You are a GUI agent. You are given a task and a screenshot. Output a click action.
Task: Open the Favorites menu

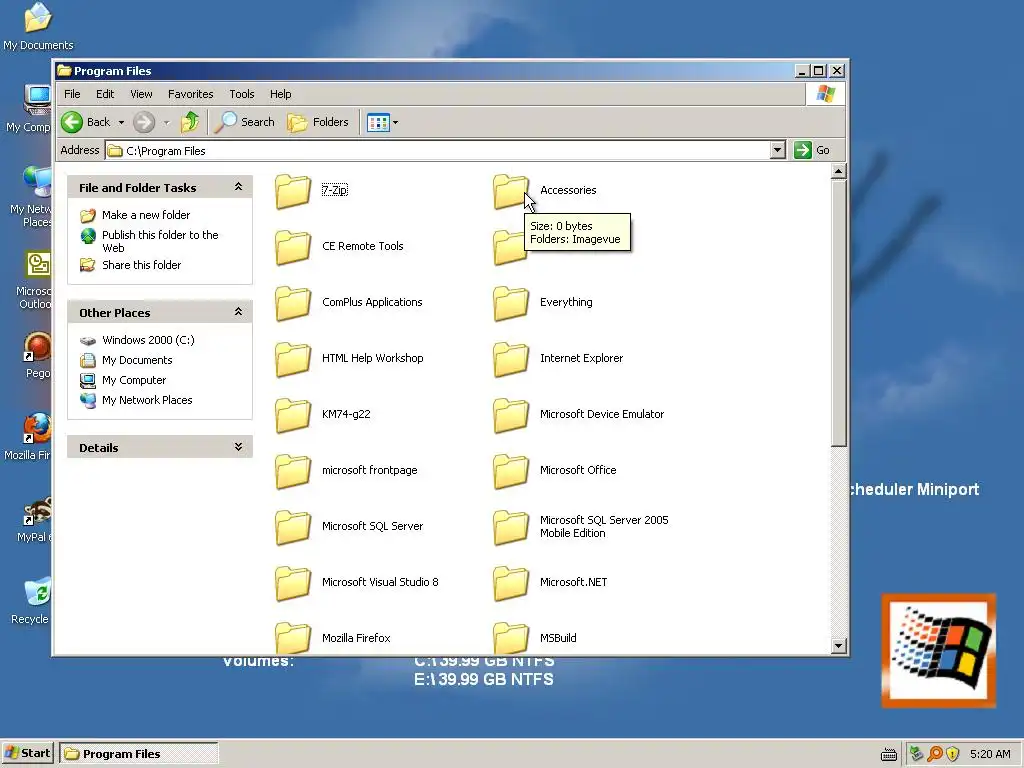pos(190,94)
